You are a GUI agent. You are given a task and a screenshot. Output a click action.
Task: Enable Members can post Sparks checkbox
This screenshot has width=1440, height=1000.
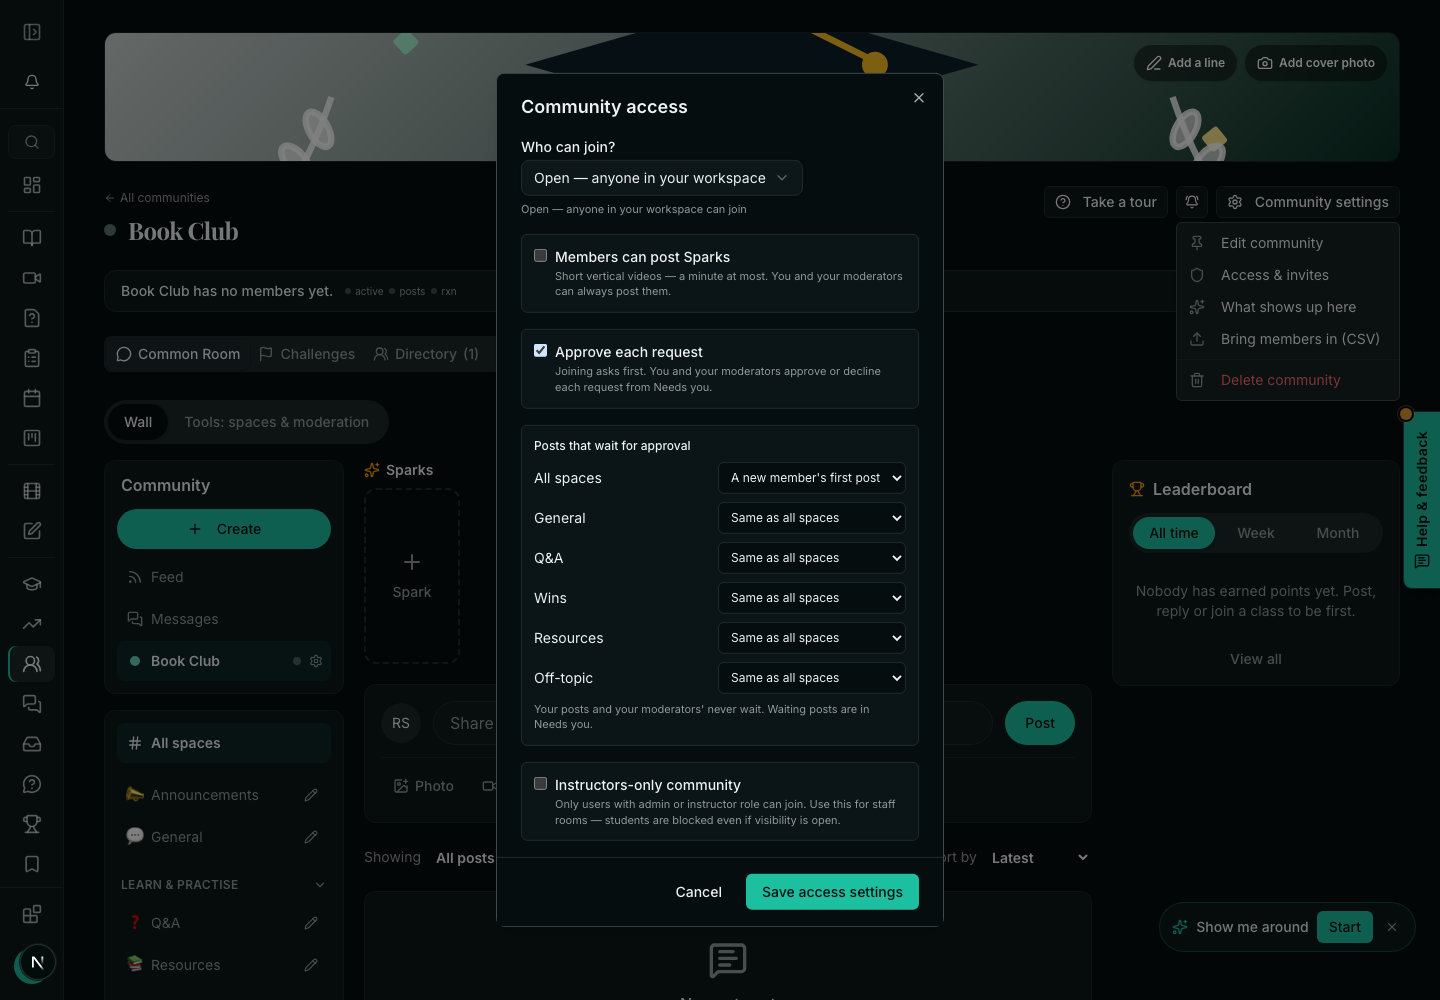[x=541, y=256]
